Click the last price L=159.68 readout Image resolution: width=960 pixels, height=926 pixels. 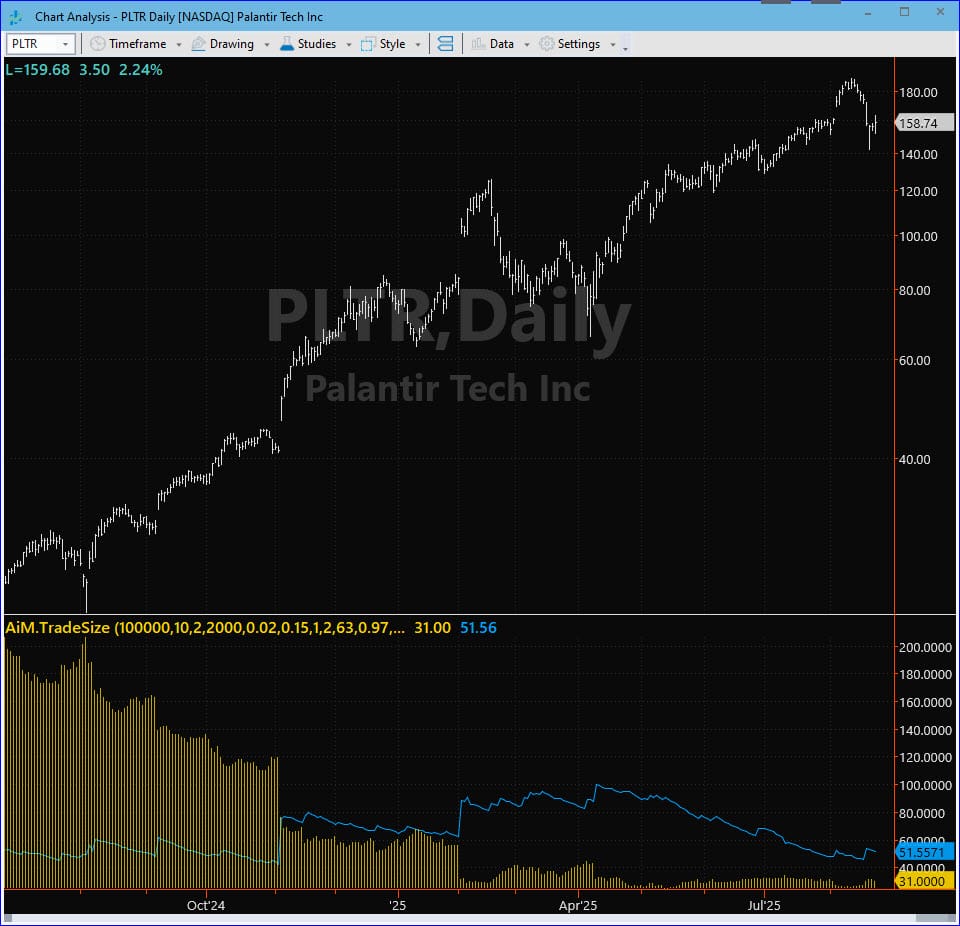(x=37, y=70)
